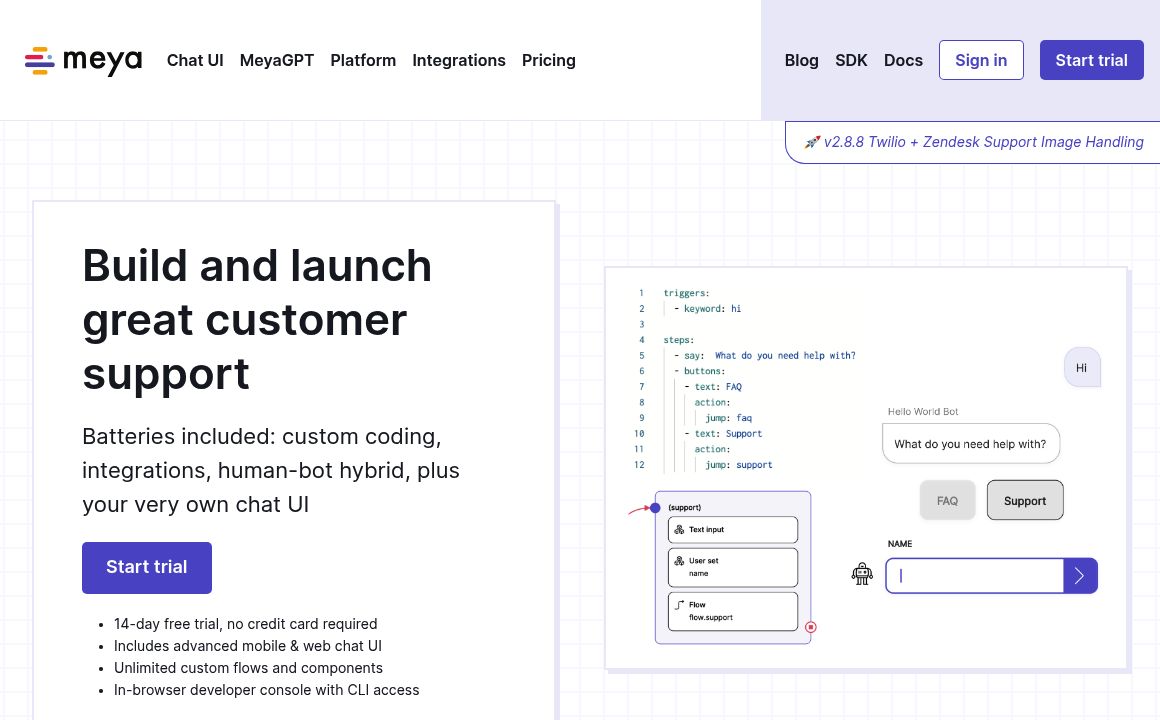Open the SDK link in the header

pyautogui.click(x=851, y=60)
